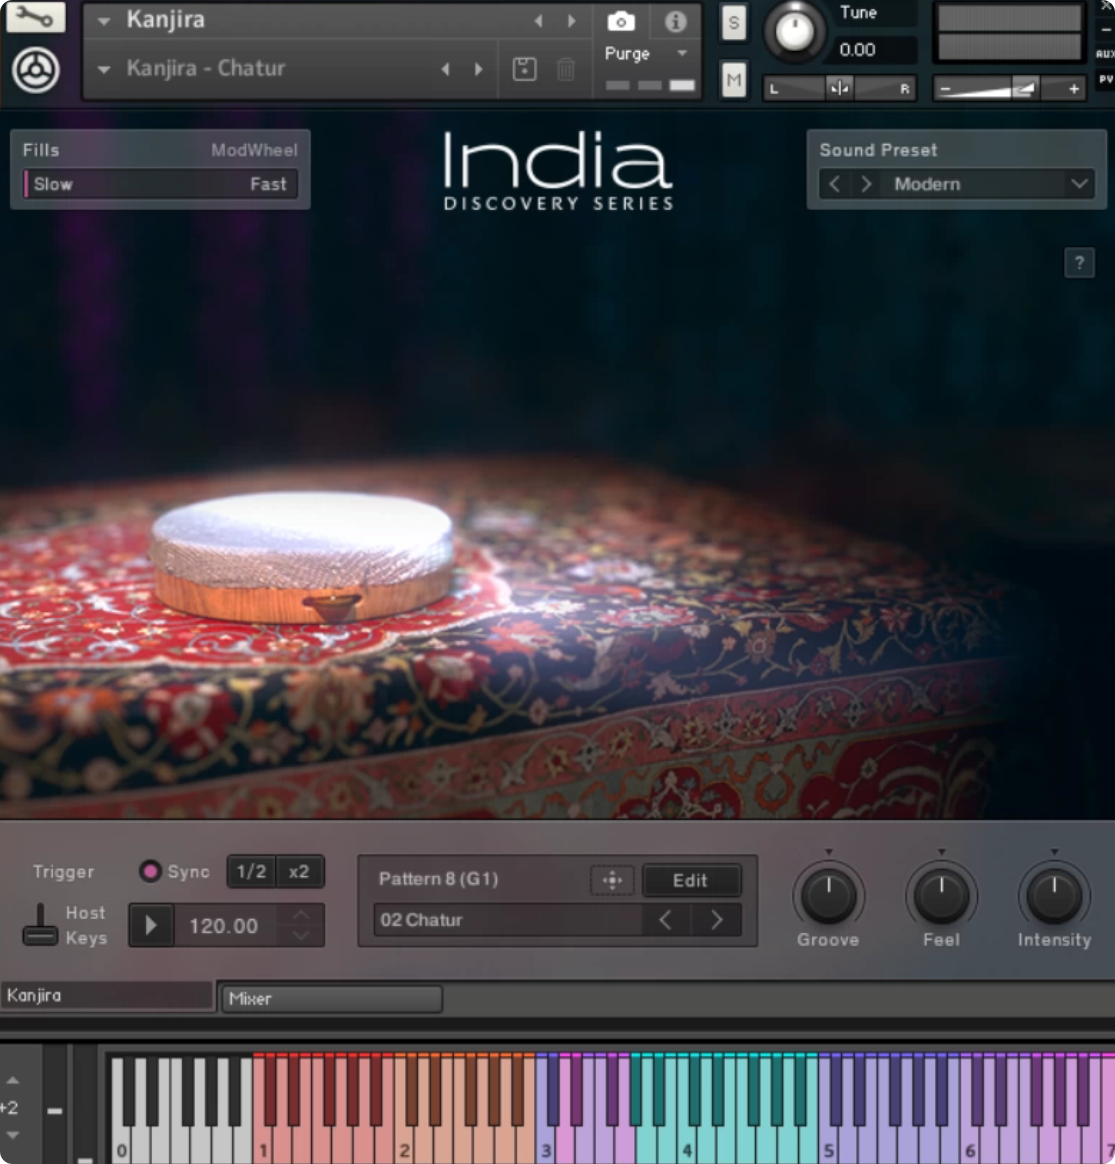Go to the previous pattern before 02 Chatur
1115x1164 pixels.
pyautogui.click(x=666, y=921)
